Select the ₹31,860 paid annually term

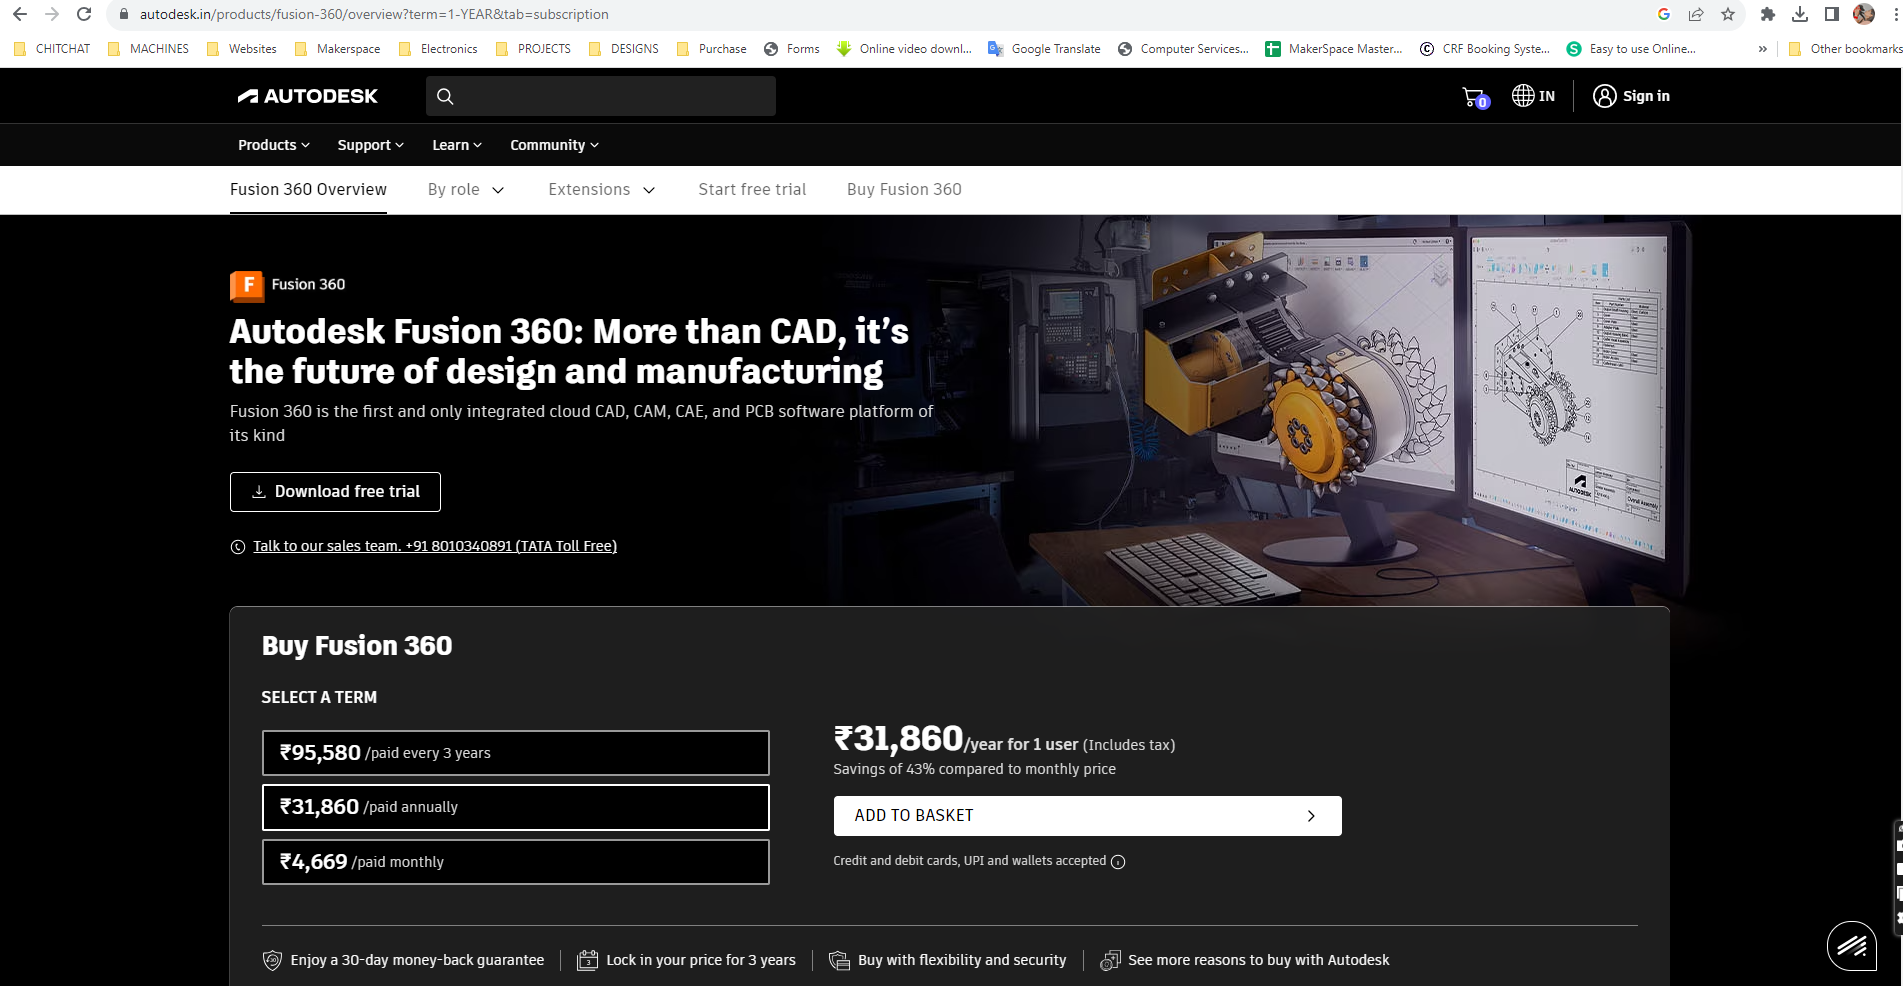coord(516,807)
